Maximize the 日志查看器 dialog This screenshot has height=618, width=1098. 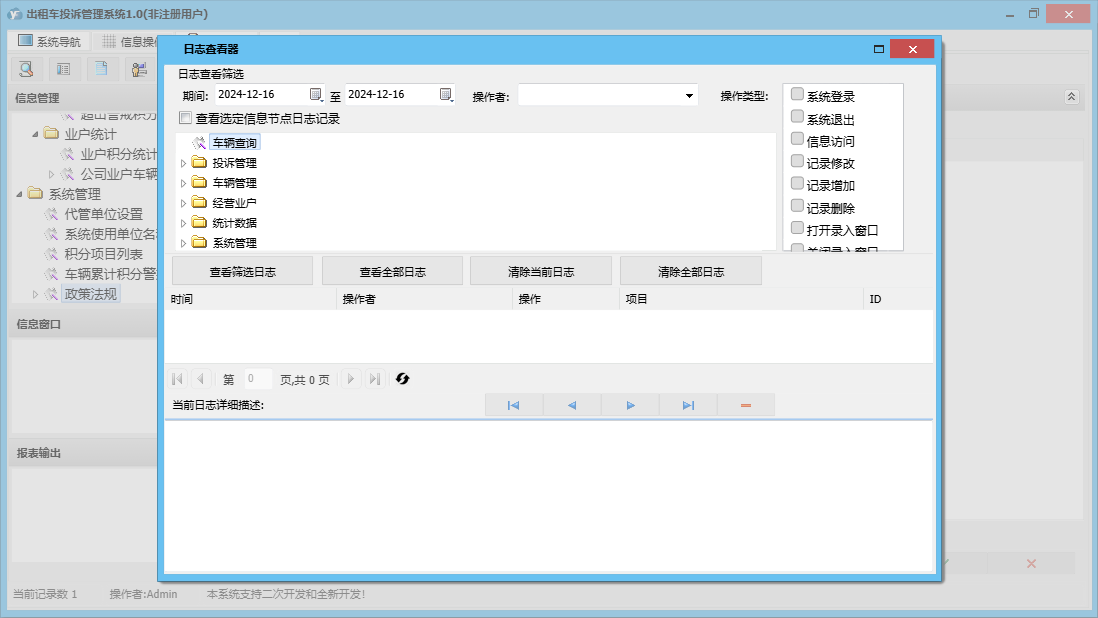point(879,49)
